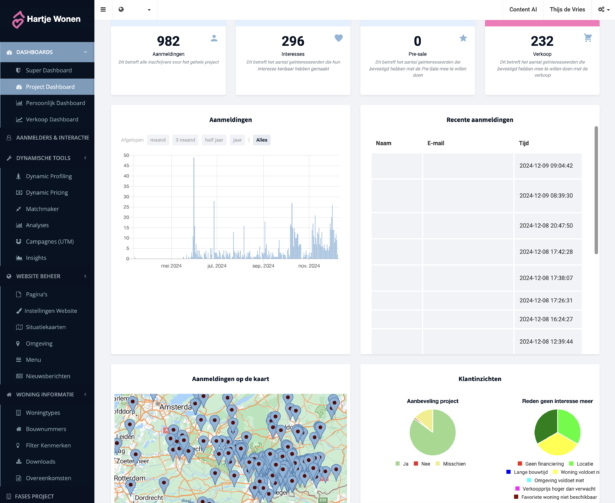This screenshot has height=503, width=615.
Task: Open Thijs de Vries user menu
Action: [567, 9]
